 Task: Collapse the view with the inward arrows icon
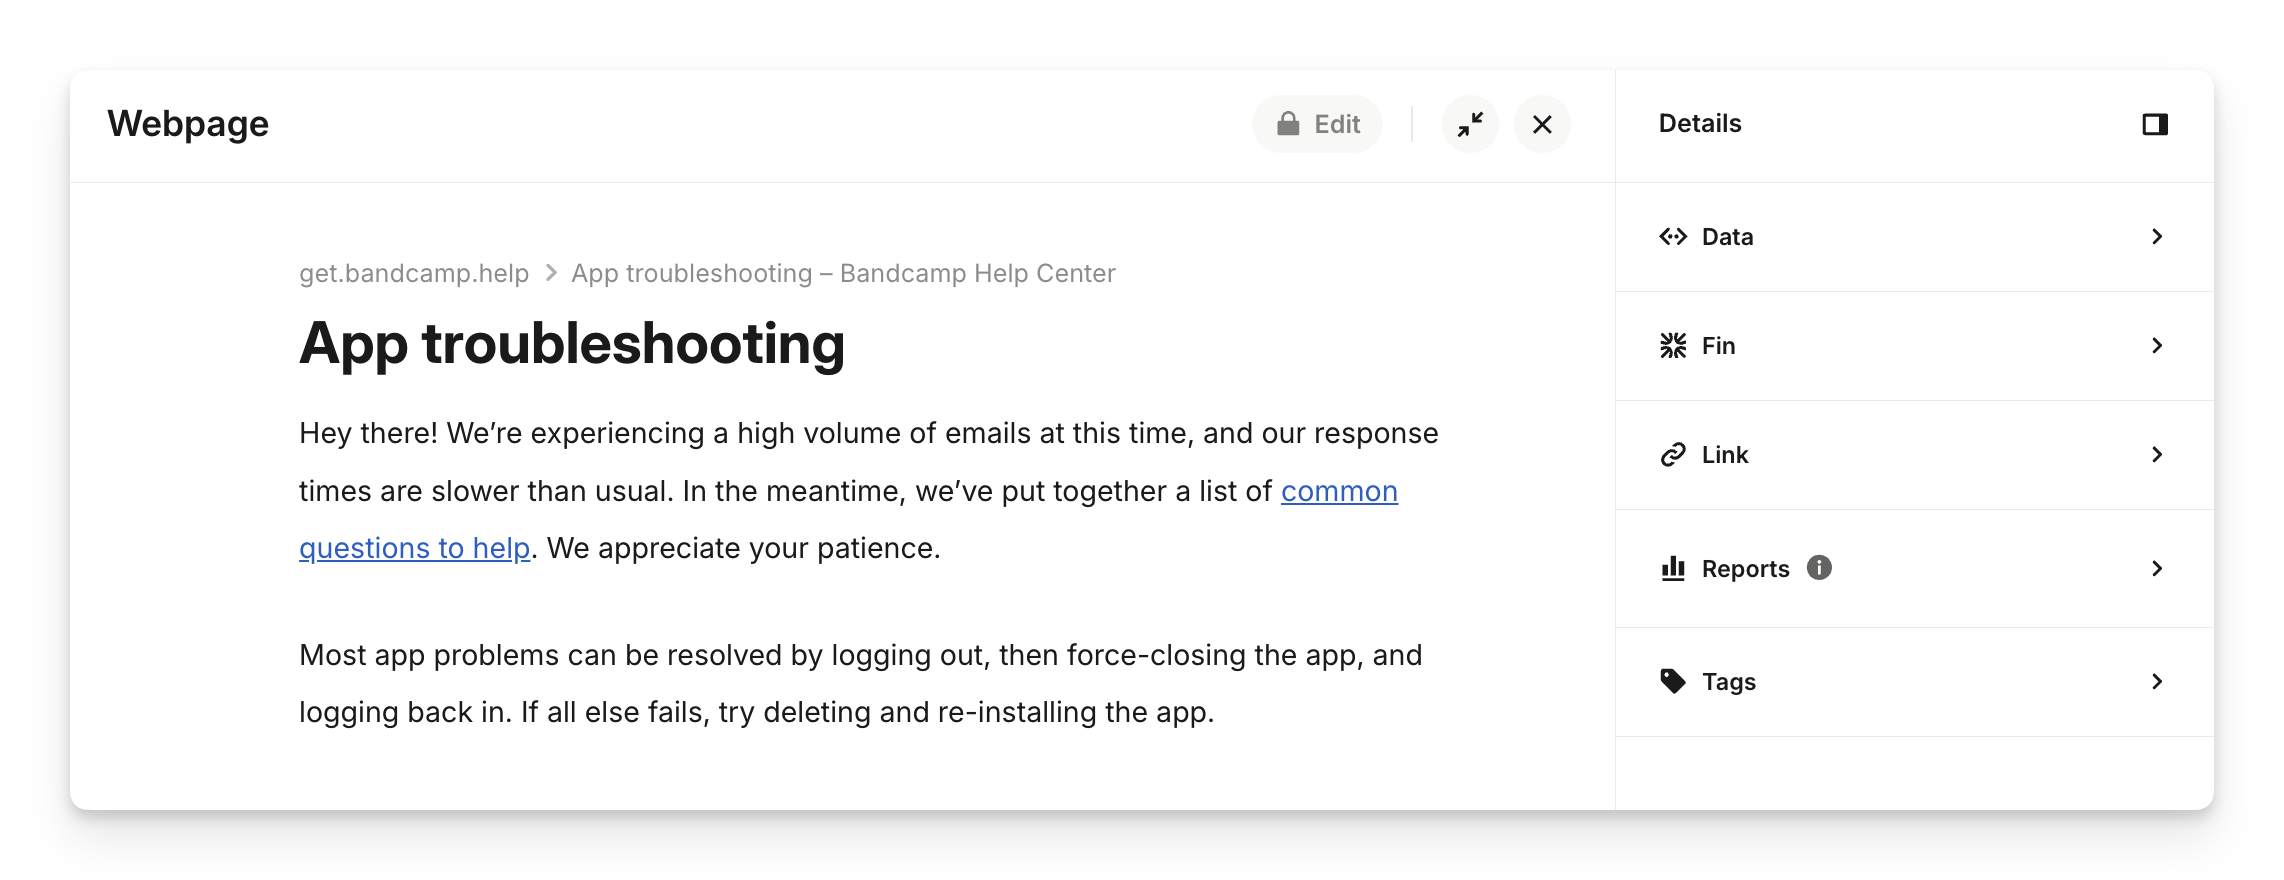coord(1470,124)
